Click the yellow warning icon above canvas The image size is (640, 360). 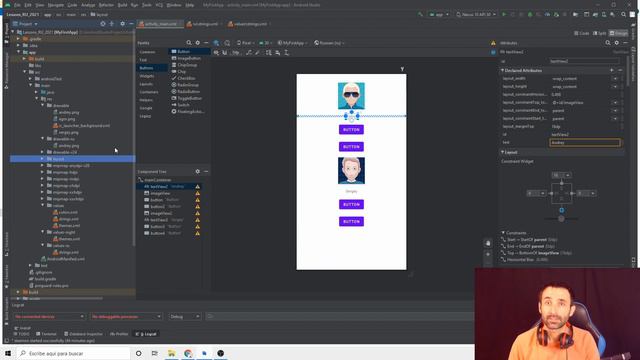[493, 43]
